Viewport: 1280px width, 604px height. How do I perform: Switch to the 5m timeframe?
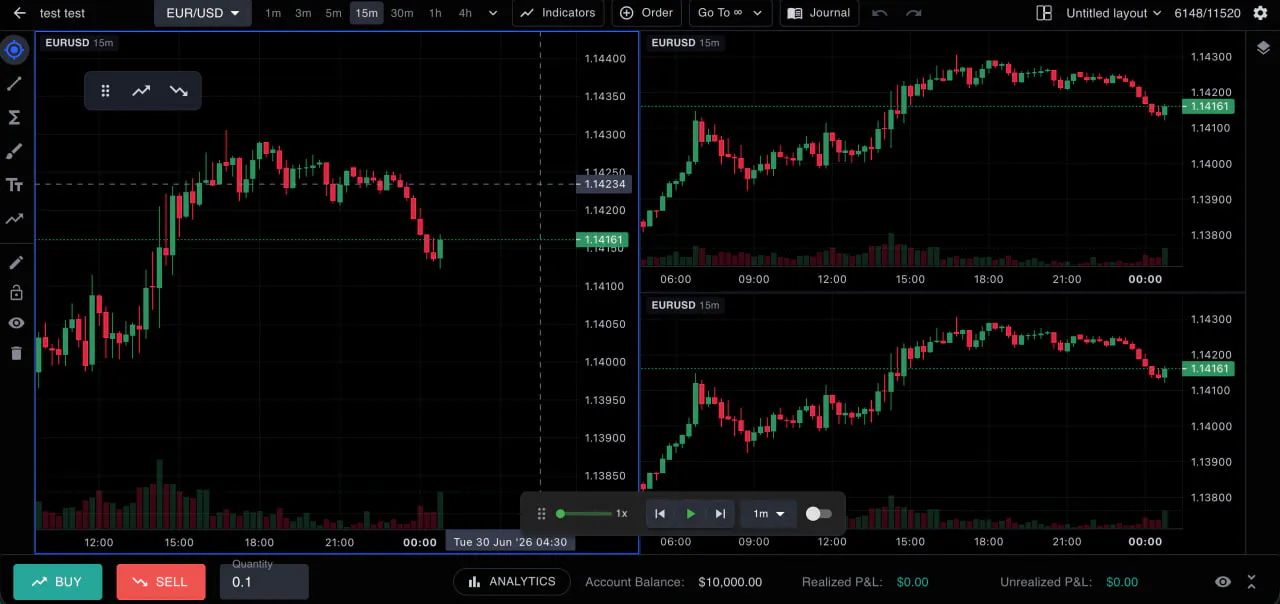[333, 13]
